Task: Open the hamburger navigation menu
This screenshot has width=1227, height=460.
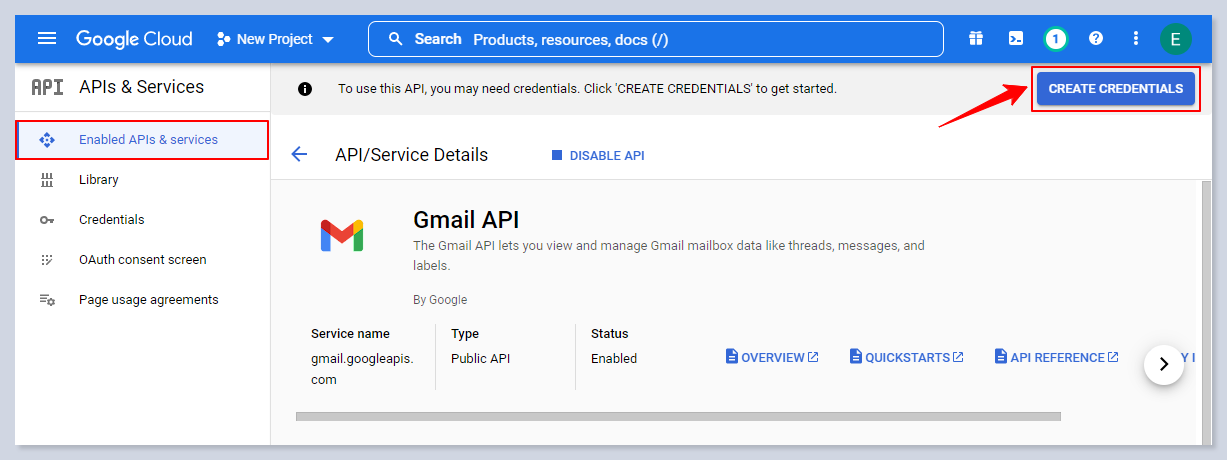Action: (x=47, y=39)
